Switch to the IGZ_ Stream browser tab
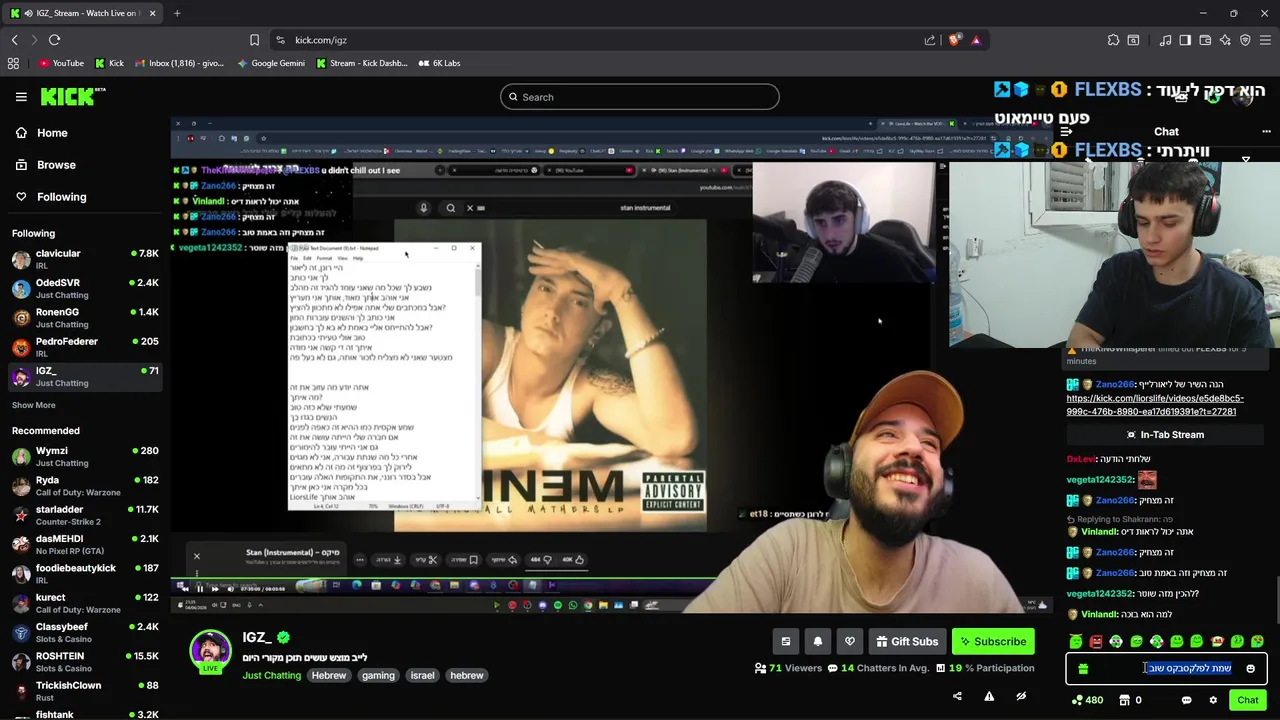1280x720 pixels. 83,13
